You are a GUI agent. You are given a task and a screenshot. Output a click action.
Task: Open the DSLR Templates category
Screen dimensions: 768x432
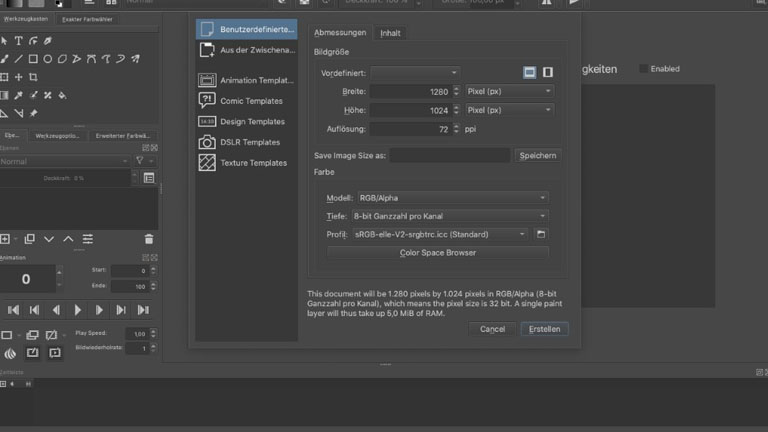coord(250,142)
